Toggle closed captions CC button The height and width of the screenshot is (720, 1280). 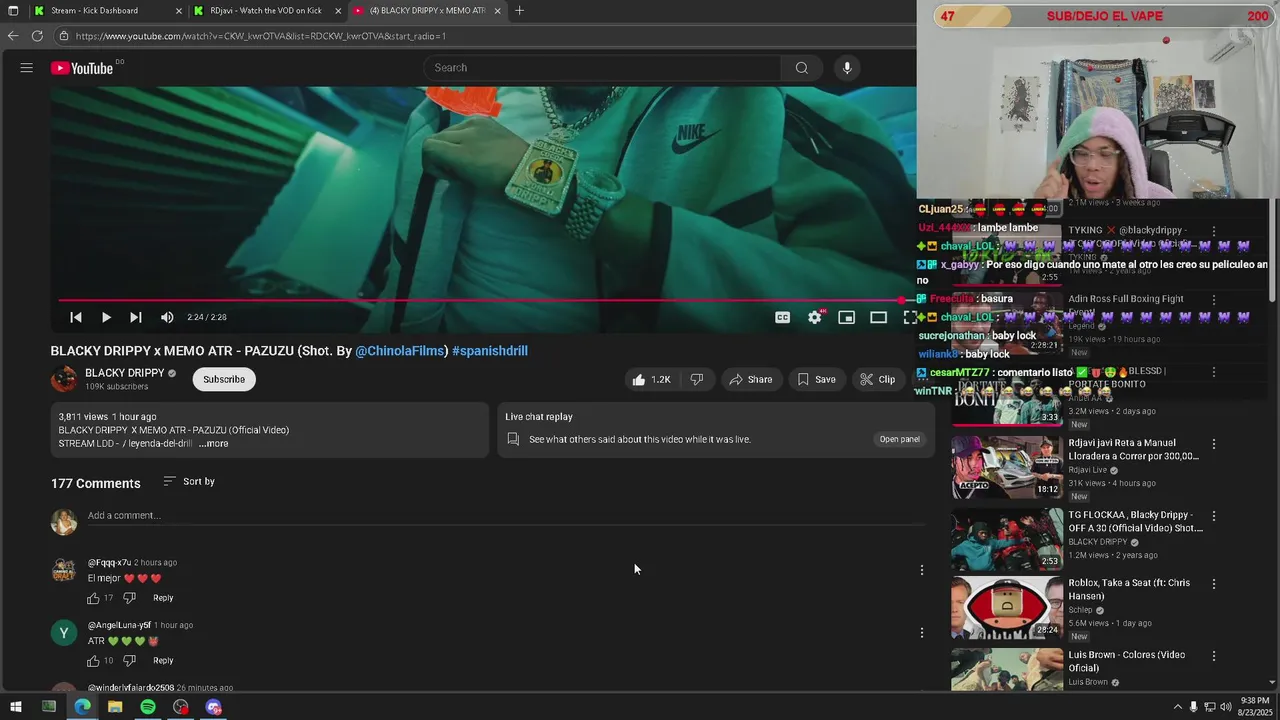783,317
